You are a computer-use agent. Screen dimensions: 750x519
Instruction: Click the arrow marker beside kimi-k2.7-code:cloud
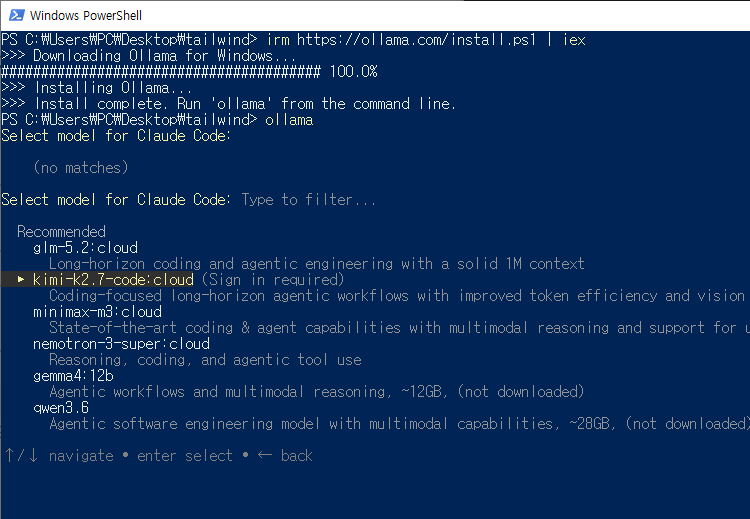click(21, 279)
